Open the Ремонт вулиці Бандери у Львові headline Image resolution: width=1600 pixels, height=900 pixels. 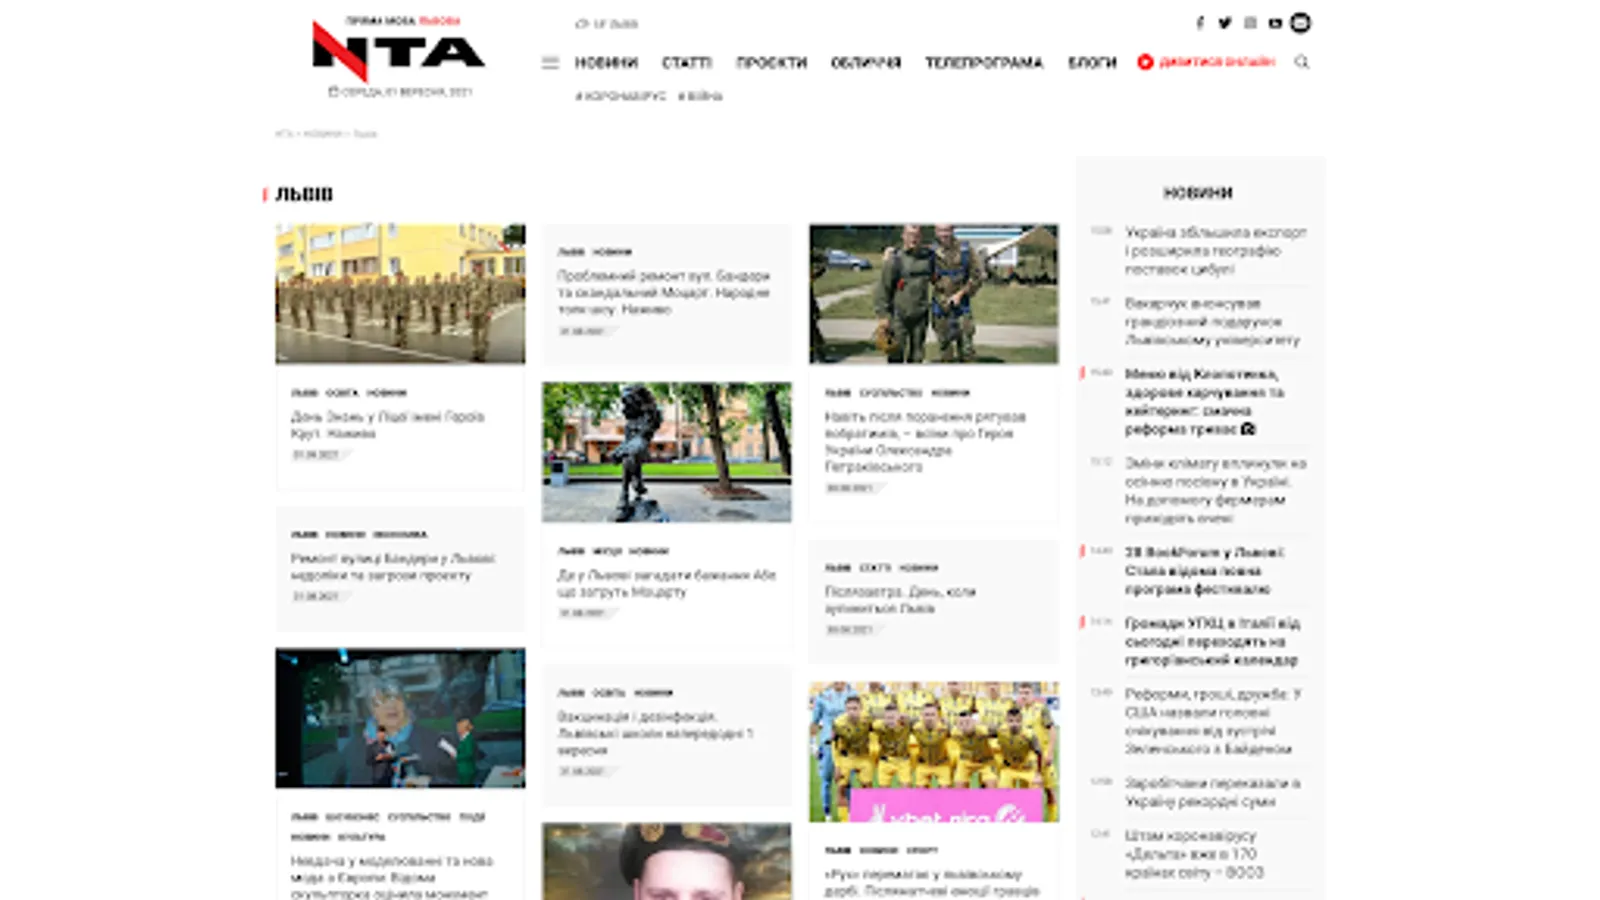click(393, 567)
